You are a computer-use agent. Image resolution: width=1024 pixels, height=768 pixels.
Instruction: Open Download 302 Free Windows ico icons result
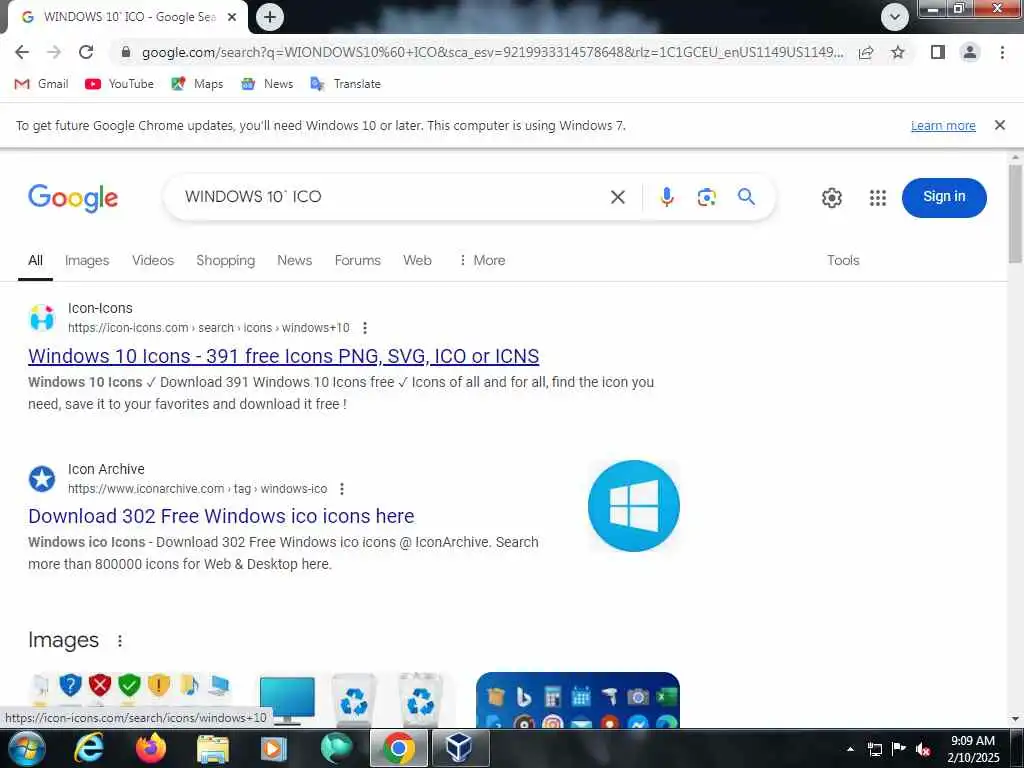[x=221, y=516]
